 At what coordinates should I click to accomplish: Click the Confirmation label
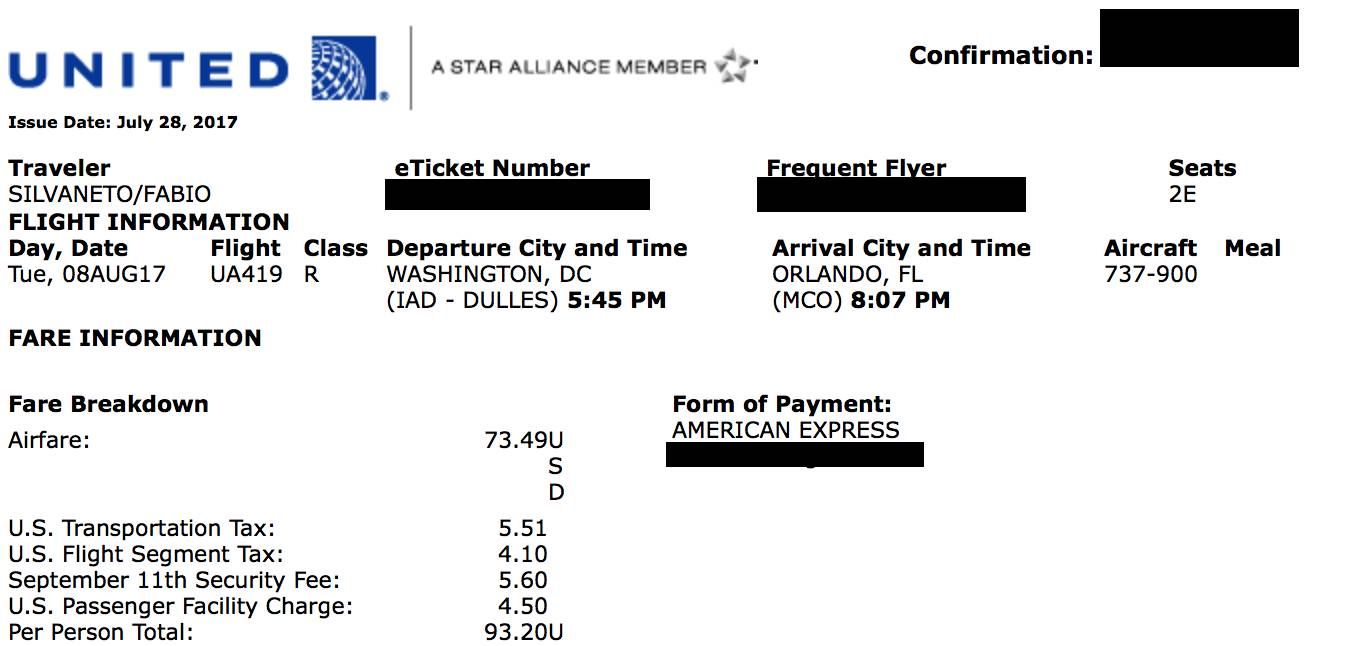1001,56
